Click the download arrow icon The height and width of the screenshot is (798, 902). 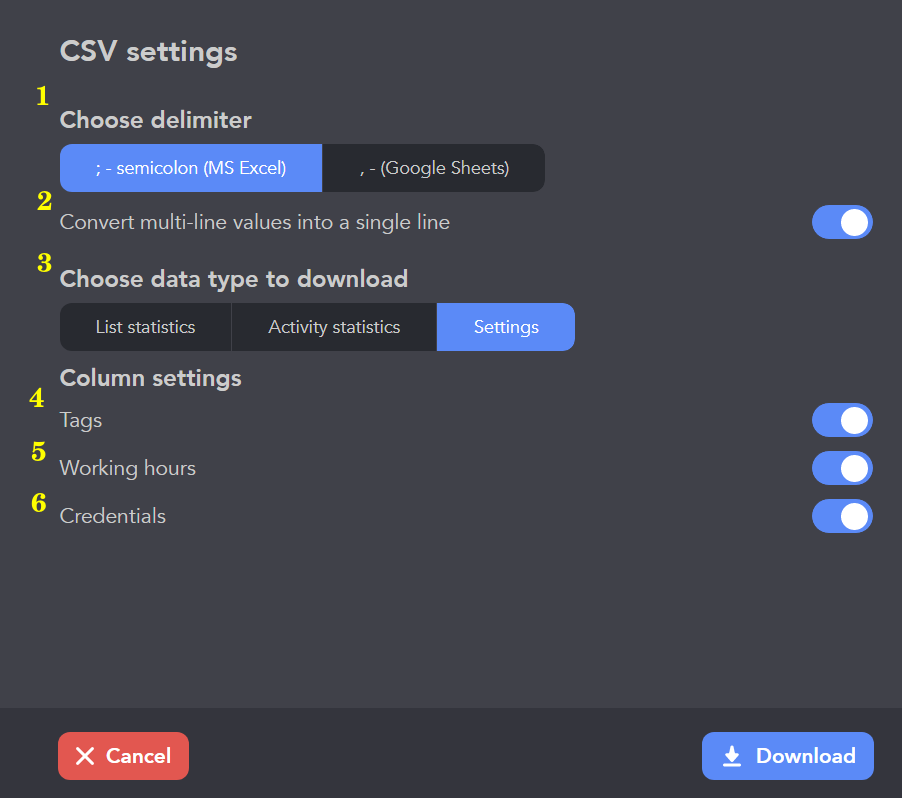(732, 756)
